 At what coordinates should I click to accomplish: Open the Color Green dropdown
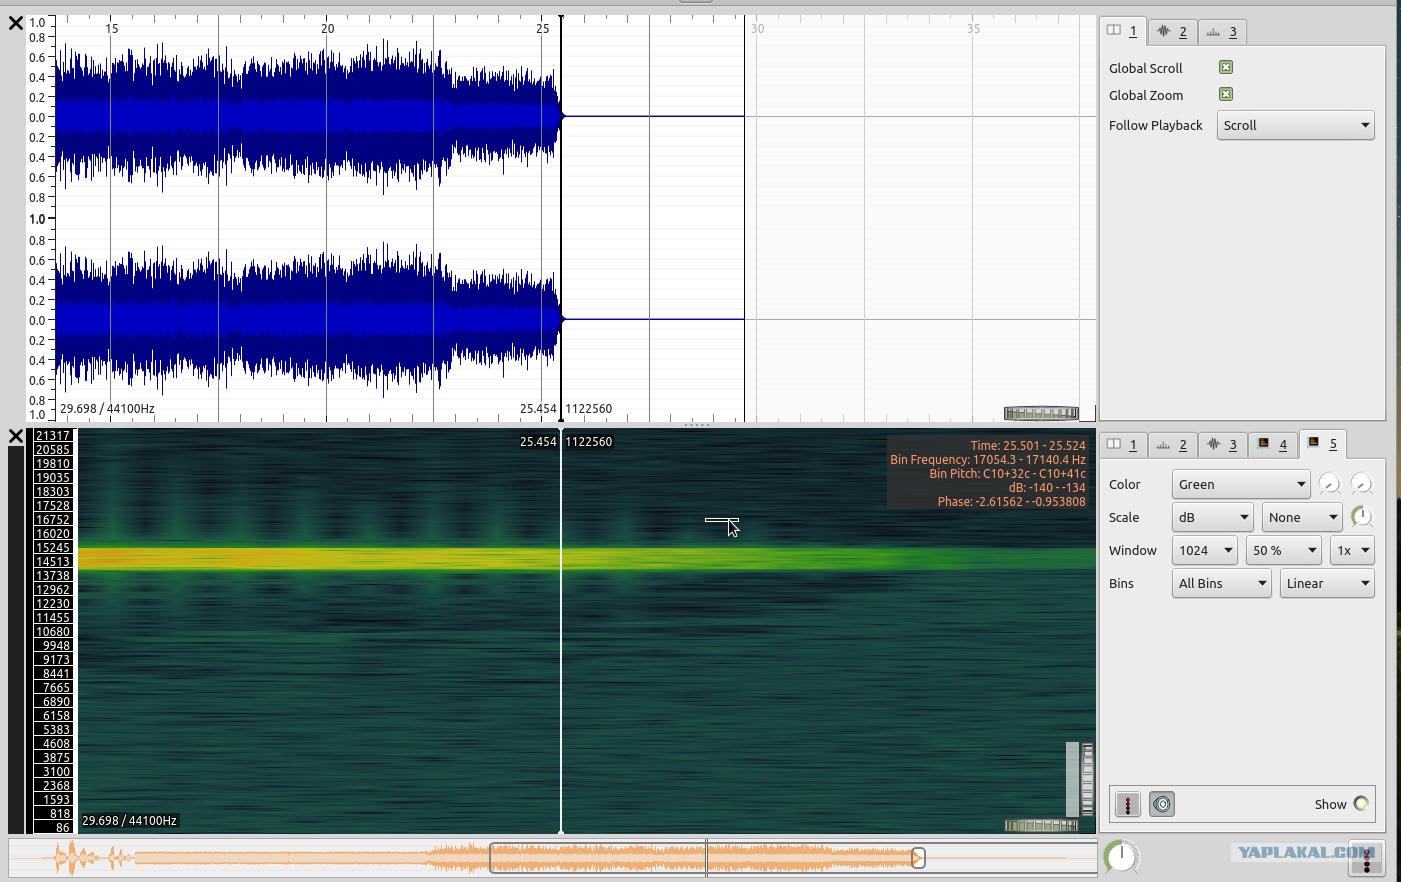pos(1240,484)
